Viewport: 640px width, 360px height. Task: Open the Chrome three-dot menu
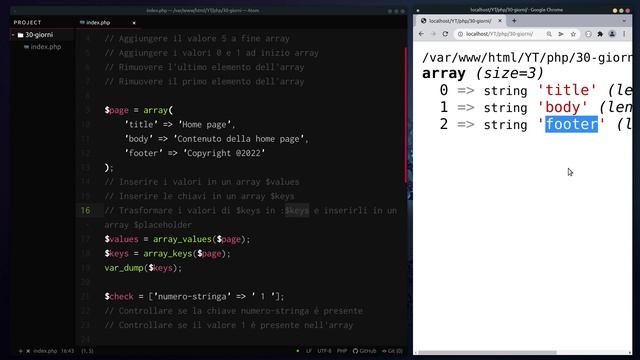pyautogui.click(x=624, y=34)
